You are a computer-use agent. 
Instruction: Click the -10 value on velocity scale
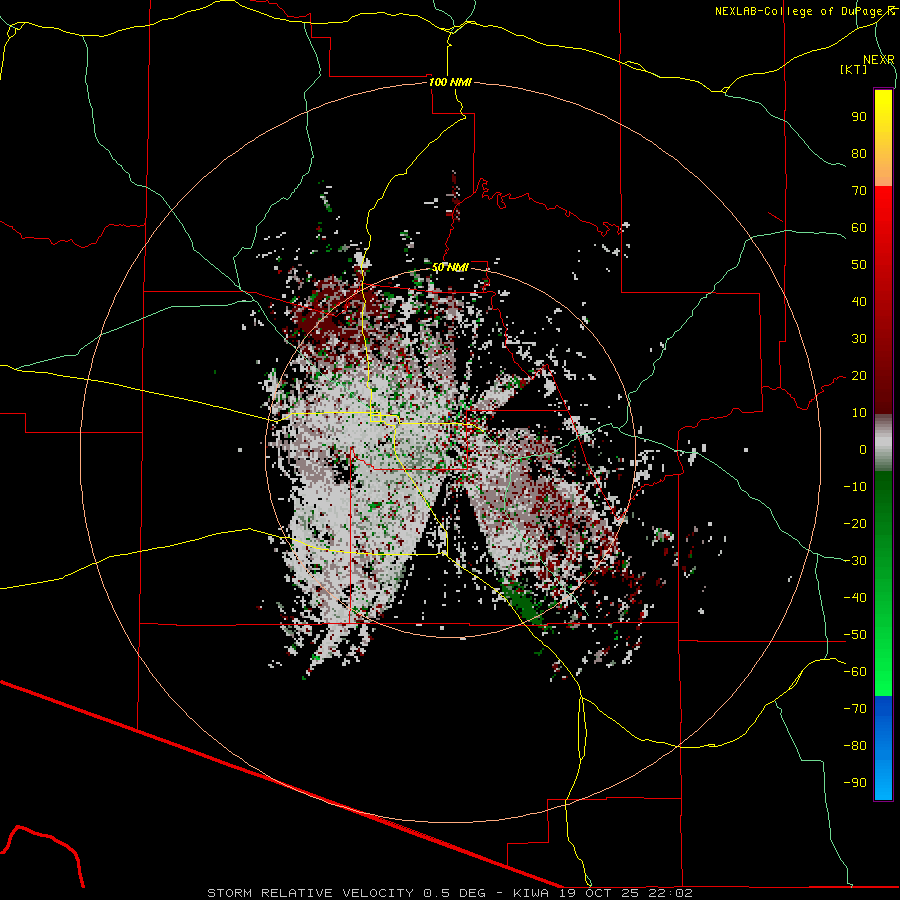[855, 487]
